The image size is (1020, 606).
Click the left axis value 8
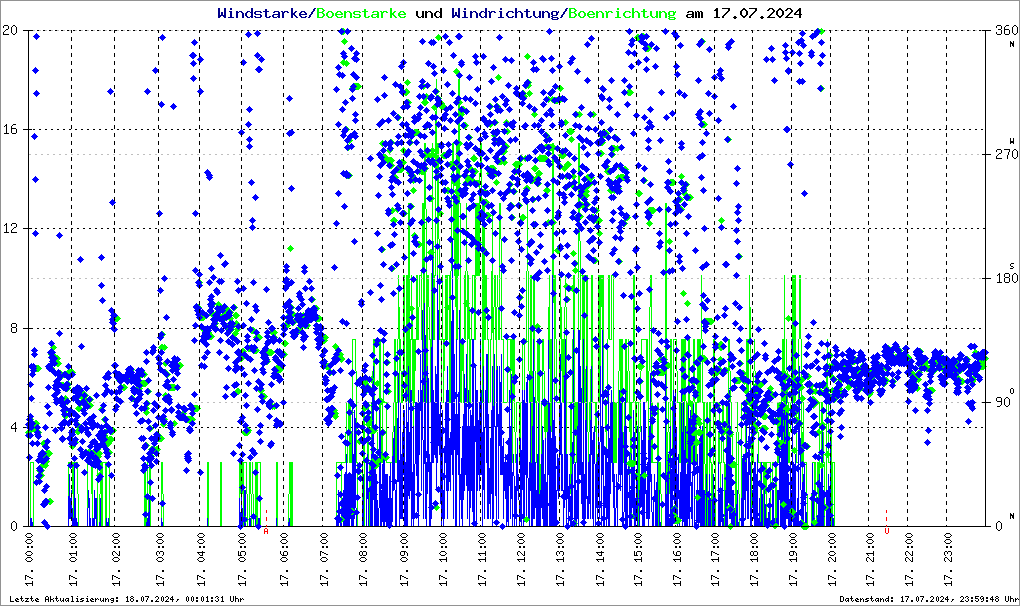[14, 328]
